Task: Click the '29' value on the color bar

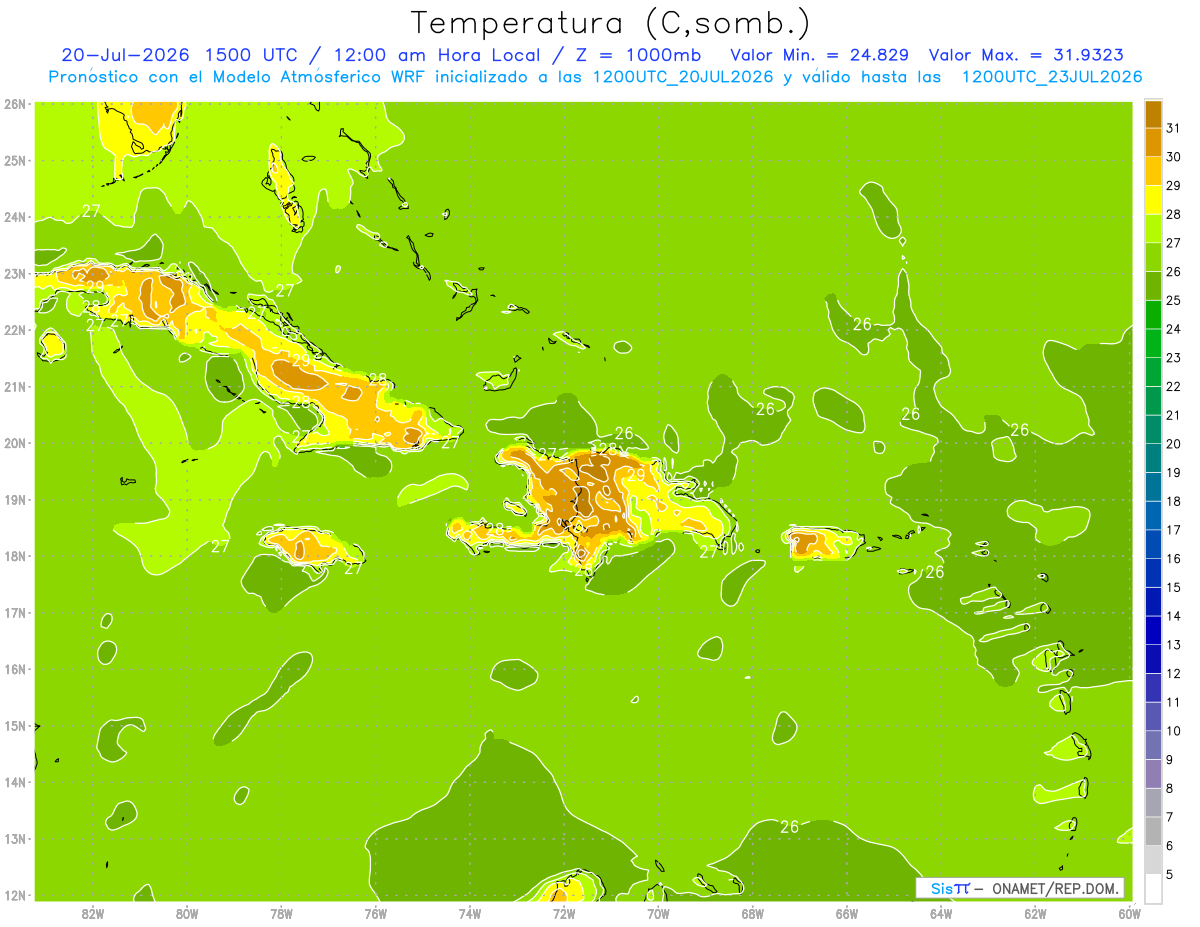Action: coord(1174,186)
